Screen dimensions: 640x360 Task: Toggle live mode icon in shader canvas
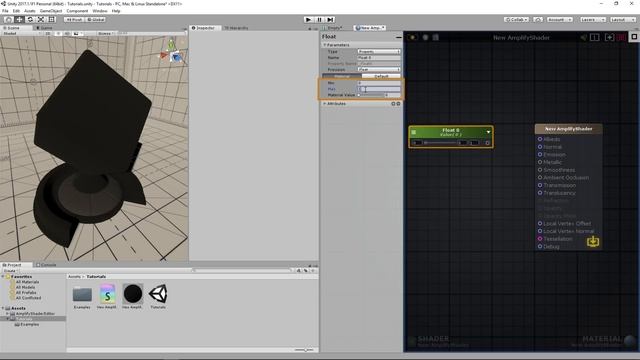413,37
